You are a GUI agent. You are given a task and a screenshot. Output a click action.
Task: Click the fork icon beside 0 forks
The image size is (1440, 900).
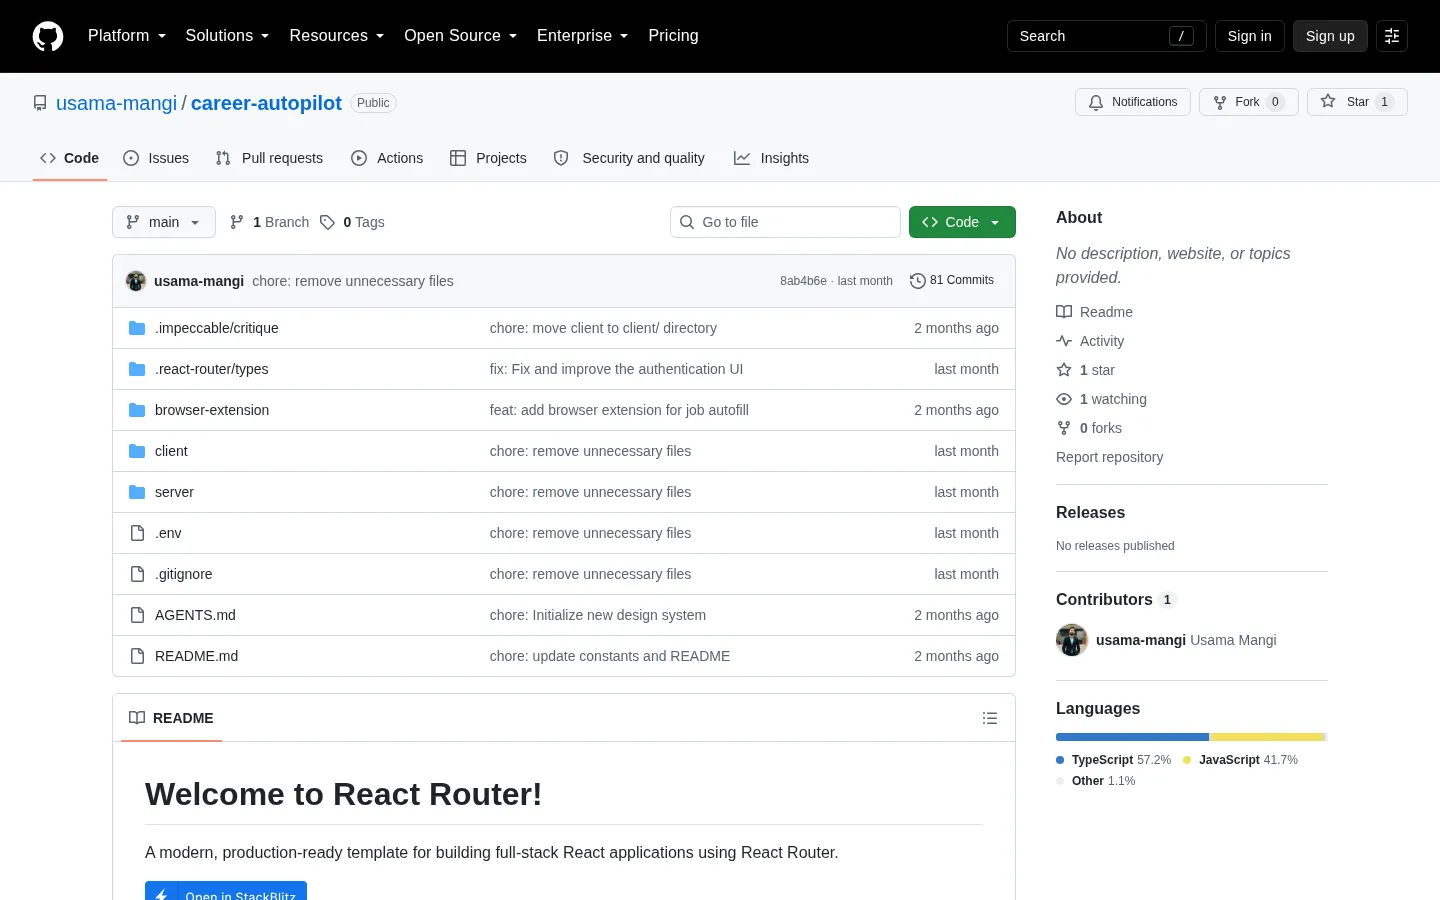[x=1064, y=428]
